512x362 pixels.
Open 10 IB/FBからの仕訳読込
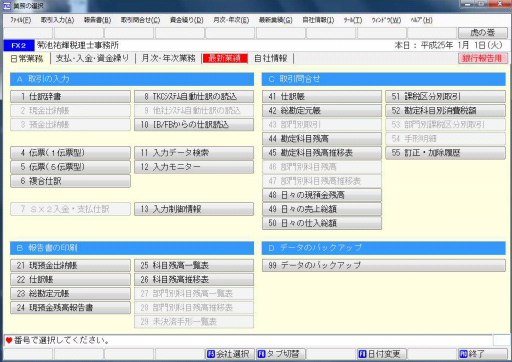[194, 125]
